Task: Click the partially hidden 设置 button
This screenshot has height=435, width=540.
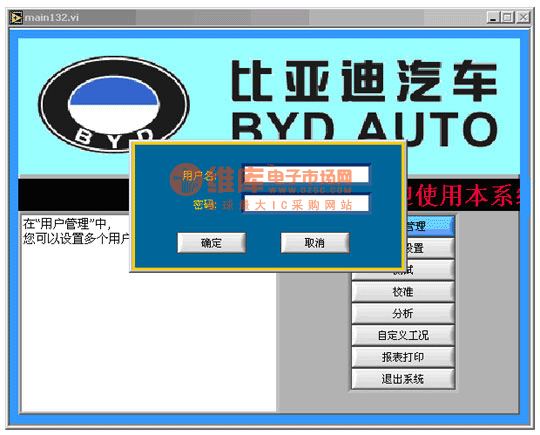Action: coord(430,248)
